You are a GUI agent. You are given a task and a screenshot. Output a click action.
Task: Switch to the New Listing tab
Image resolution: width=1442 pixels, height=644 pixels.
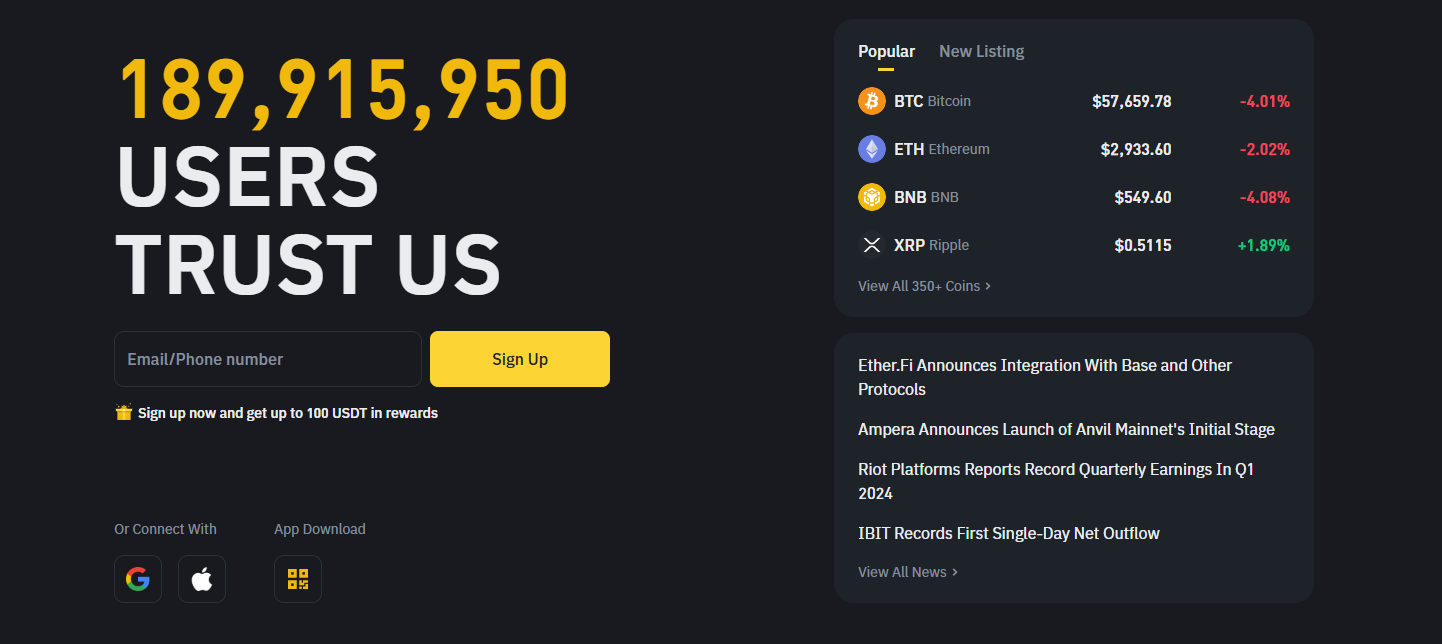pos(981,51)
